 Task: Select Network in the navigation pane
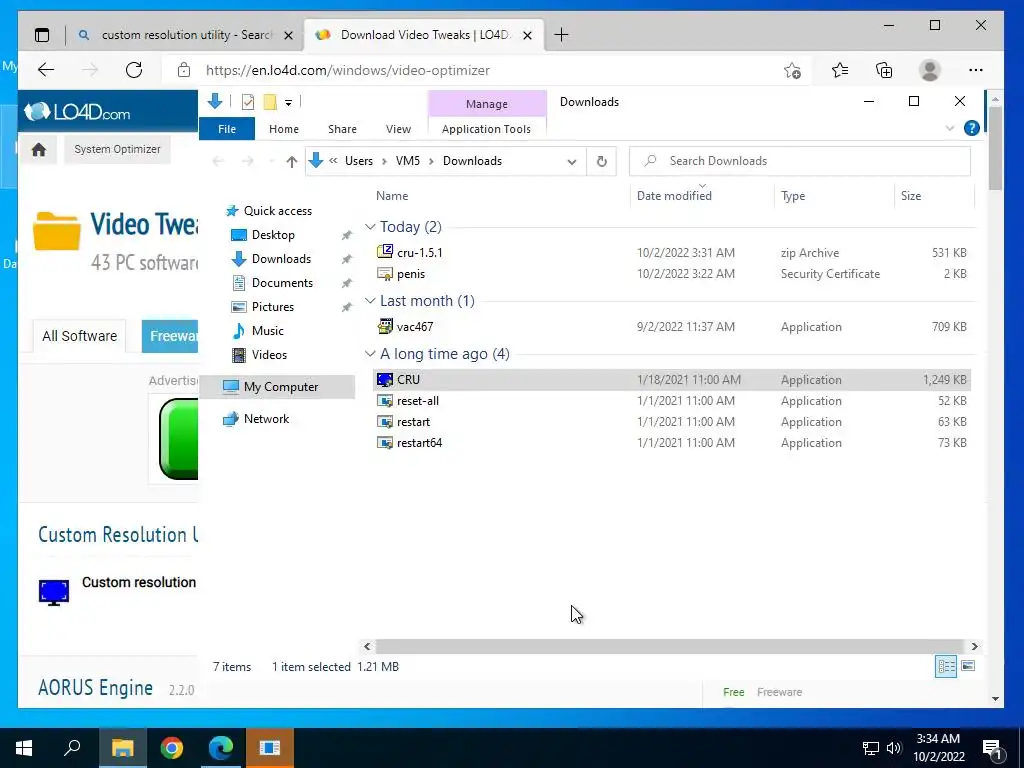(x=266, y=419)
